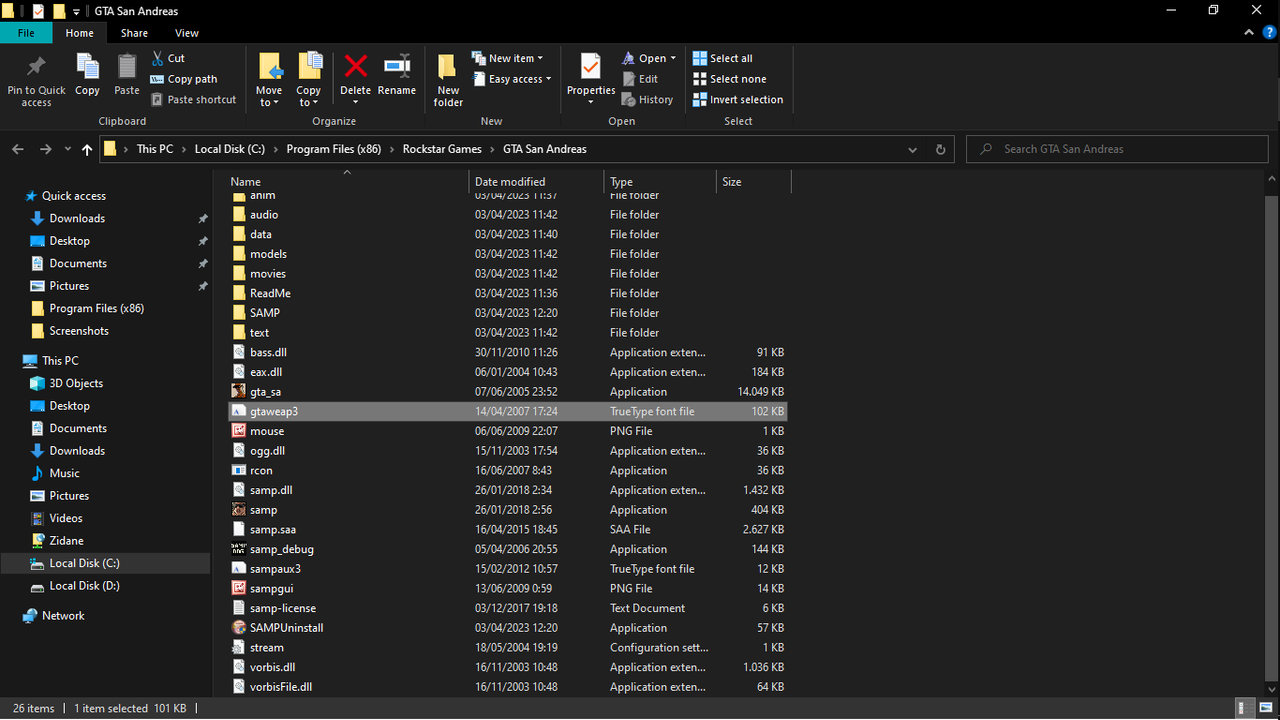The image size is (1280, 720).
Task: Click Select all in the ribbon
Action: pos(723,58)
